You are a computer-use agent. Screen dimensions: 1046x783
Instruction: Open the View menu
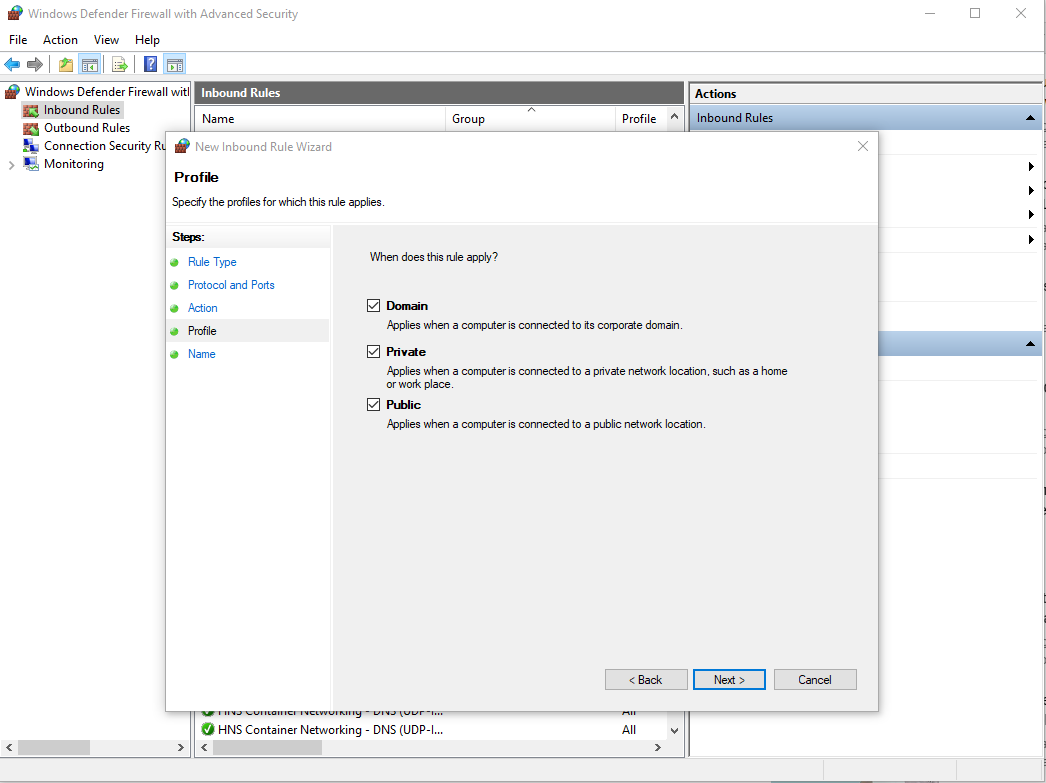(106, 40)
